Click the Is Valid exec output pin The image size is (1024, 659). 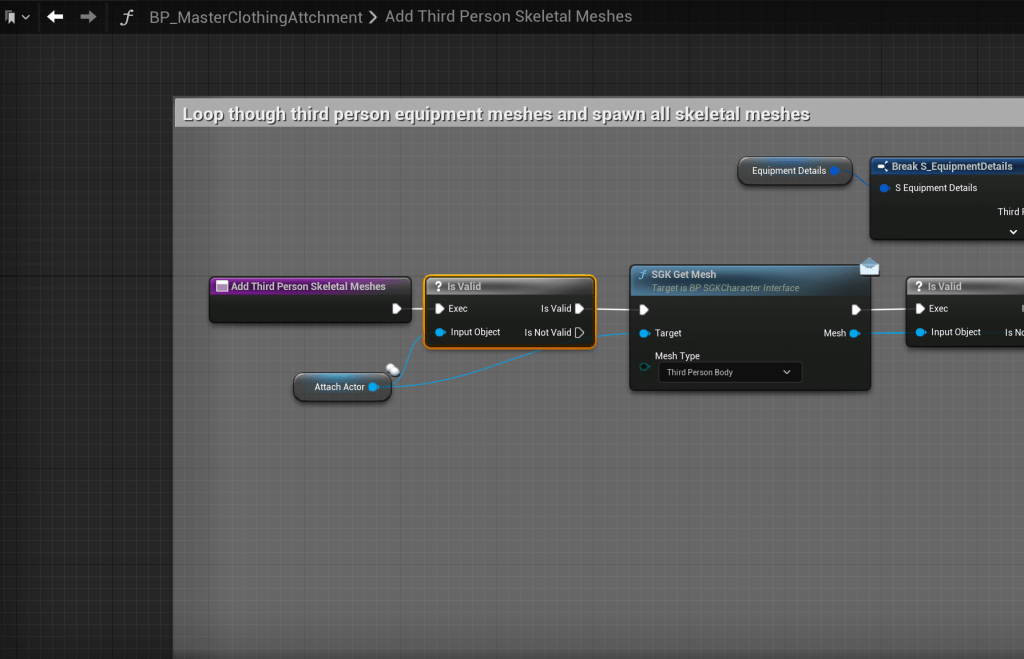pyautogui.click(x=579, y=308)
